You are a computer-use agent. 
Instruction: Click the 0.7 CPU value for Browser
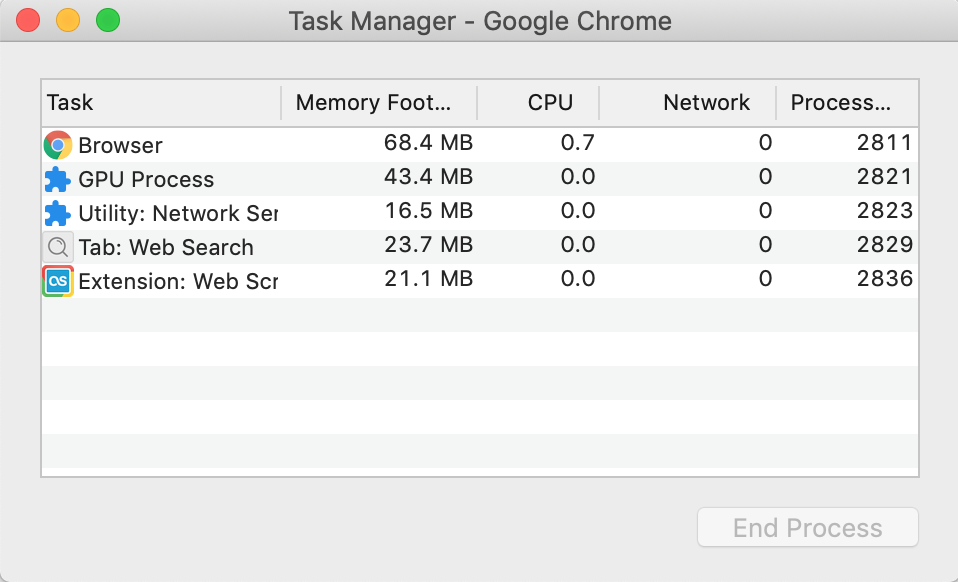[x=578, y=143]
